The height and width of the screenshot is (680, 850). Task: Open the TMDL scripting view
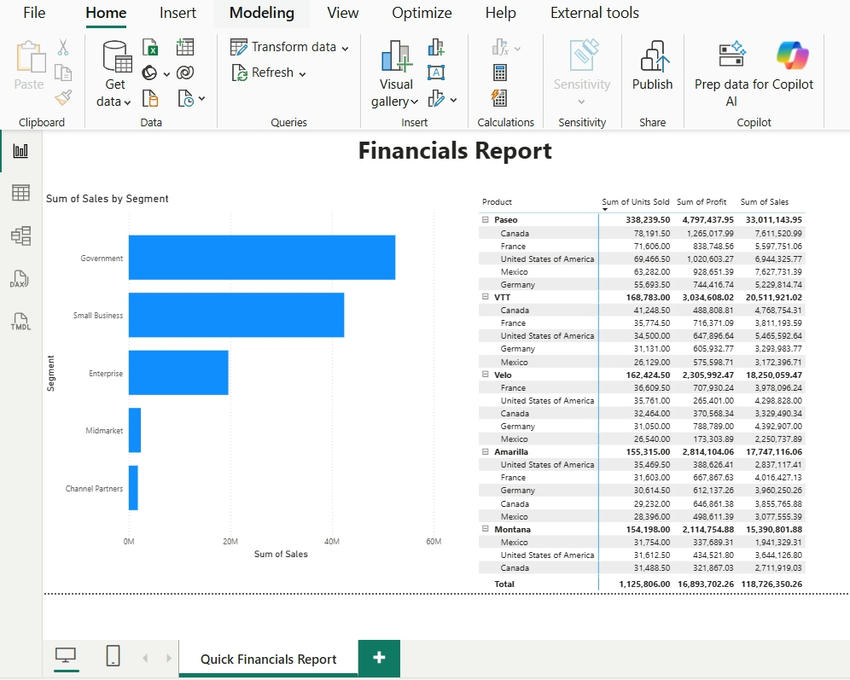(x=18, y=320)
